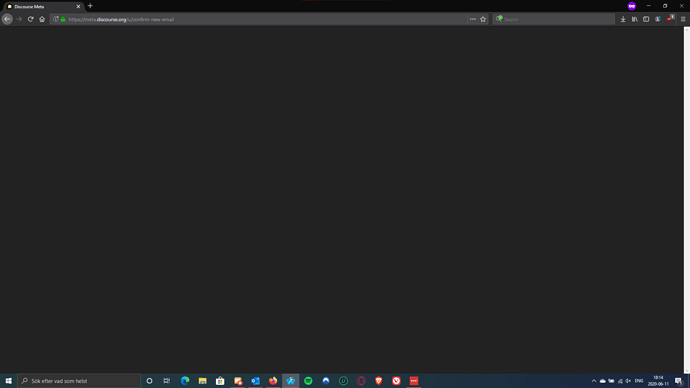690x388 pixels.
Task: Open the downloads panel
Action: tap(623, 19)
